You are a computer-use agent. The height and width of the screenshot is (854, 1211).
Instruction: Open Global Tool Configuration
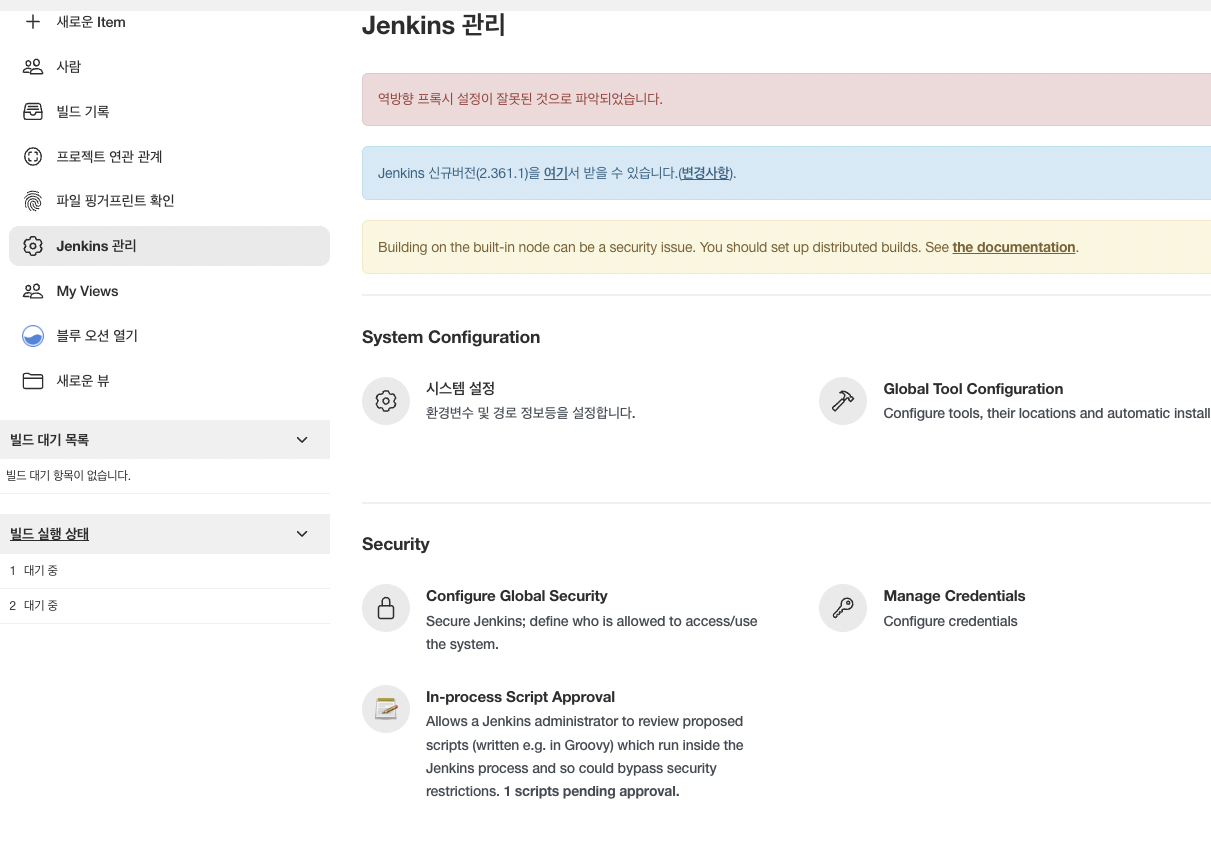(973, 389)
